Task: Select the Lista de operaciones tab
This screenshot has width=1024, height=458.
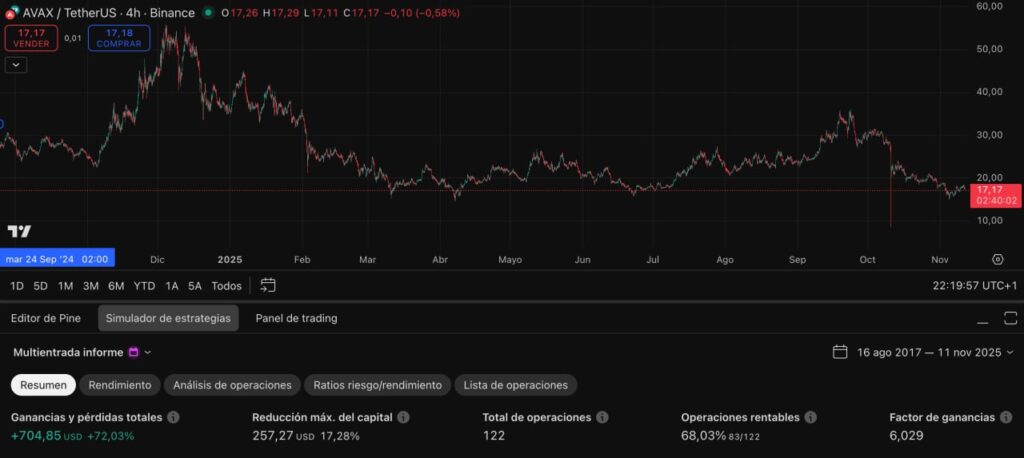Action: [515, 385]
